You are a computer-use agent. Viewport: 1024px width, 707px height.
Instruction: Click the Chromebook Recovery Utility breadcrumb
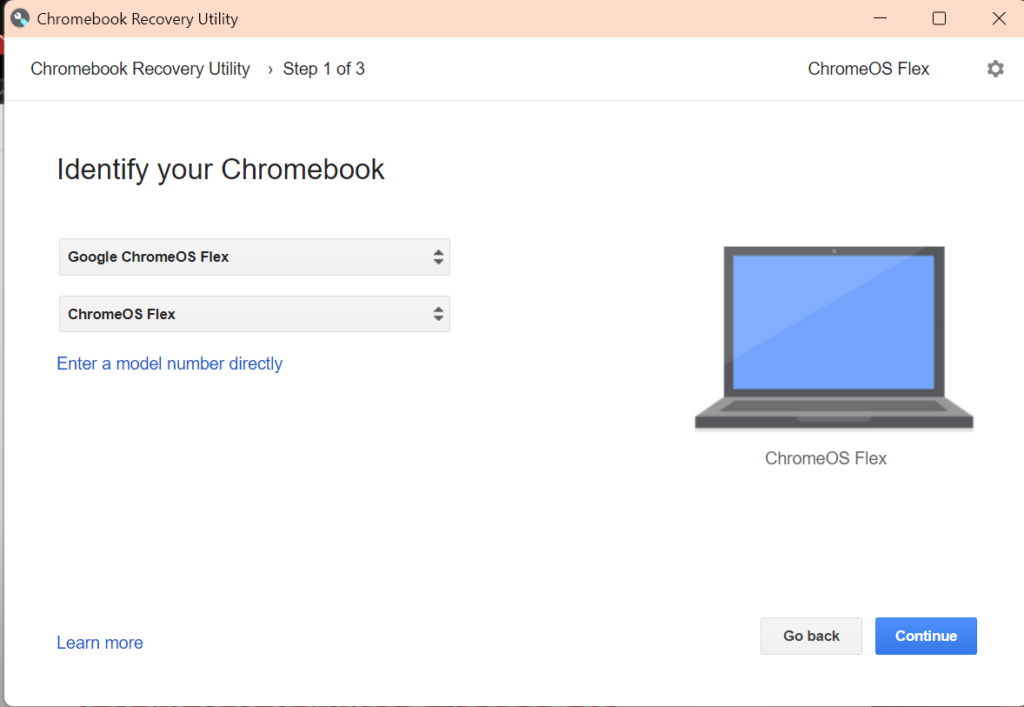click(140, 69)
